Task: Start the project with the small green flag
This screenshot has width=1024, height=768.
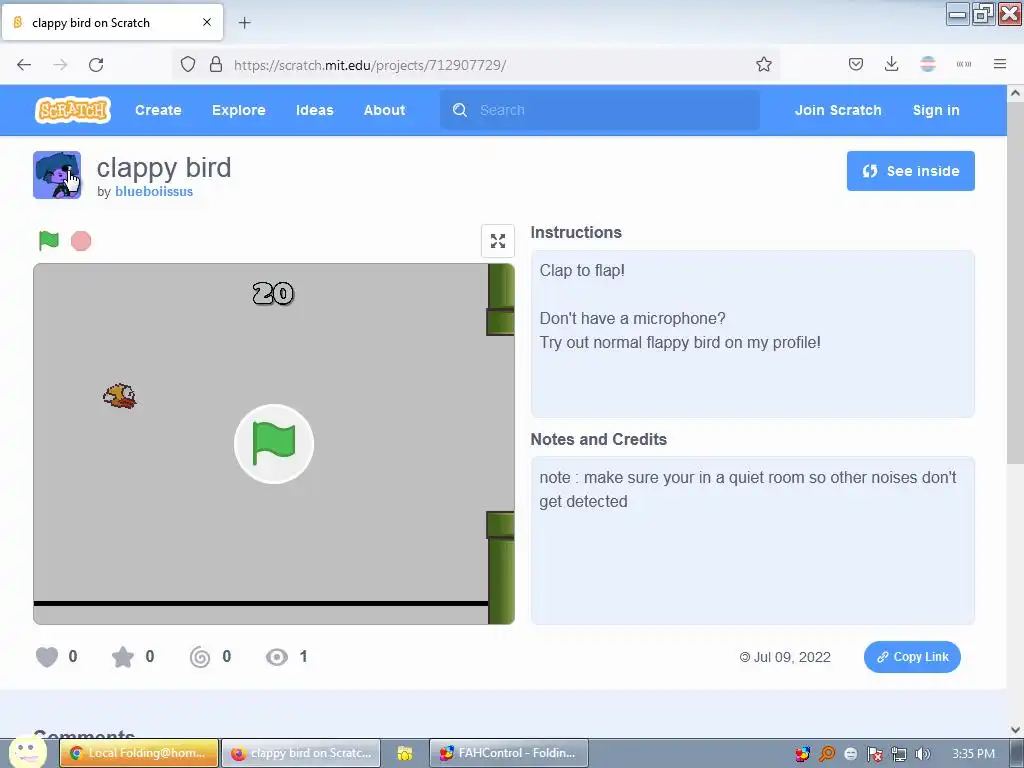Action: (49, 240)
